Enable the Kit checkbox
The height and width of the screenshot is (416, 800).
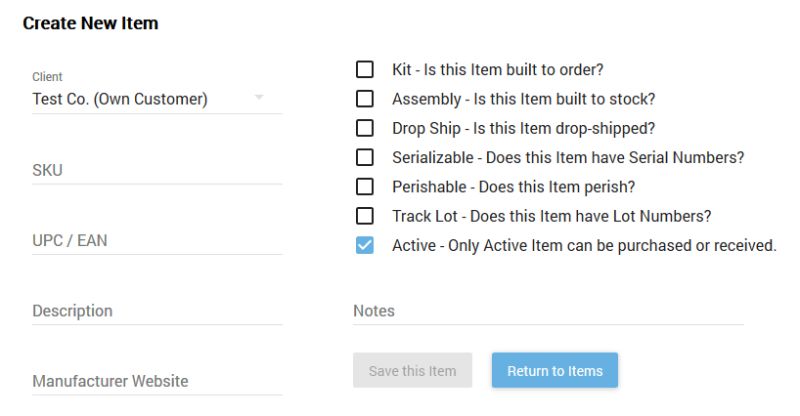[365, 70]
